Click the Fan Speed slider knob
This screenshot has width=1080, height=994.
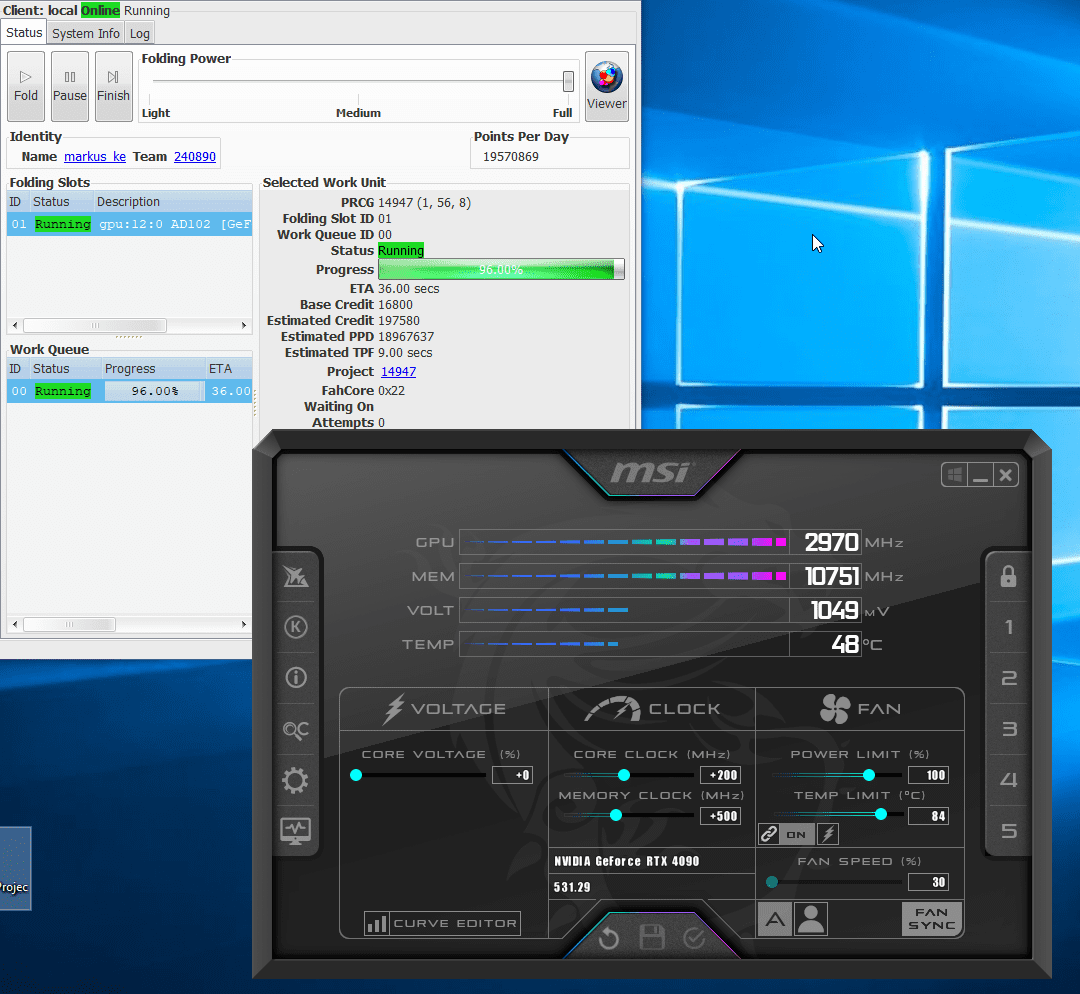[x=772, y=882]
